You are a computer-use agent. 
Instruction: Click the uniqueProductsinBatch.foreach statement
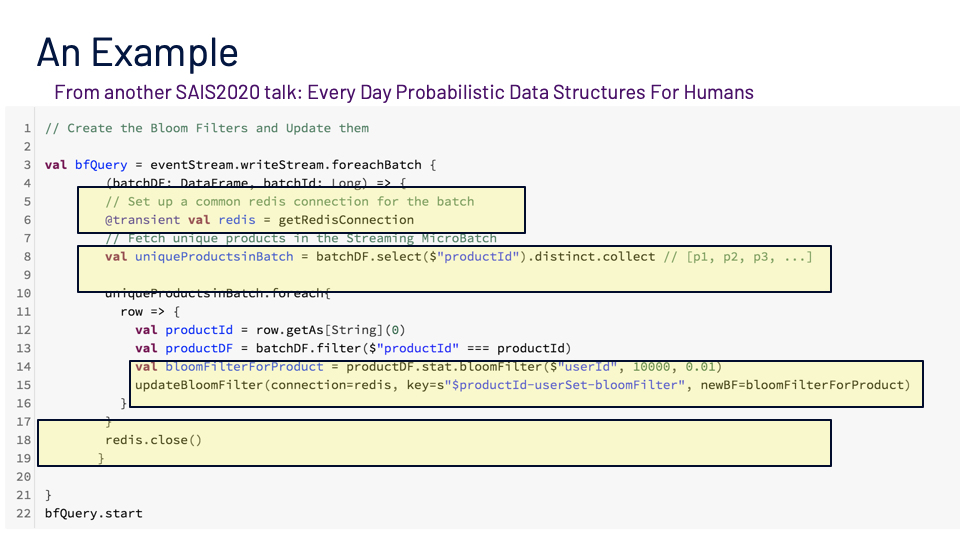pos(217,293)
